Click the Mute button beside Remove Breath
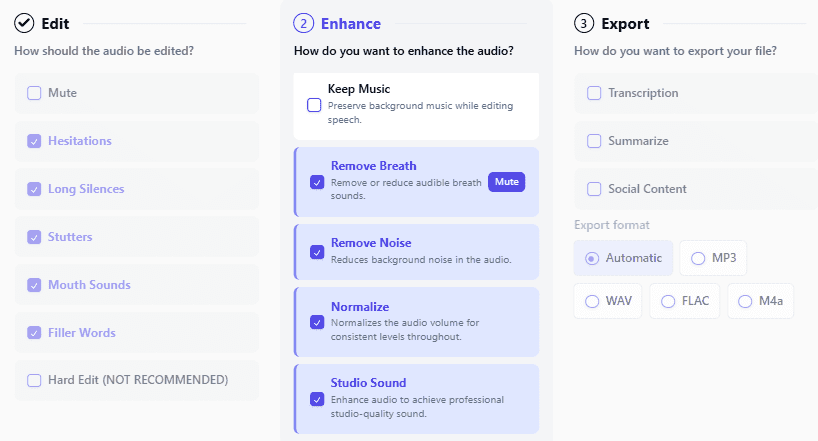This screenshot has width=818, height=441. pyautogui.click(x=507, y=182)
